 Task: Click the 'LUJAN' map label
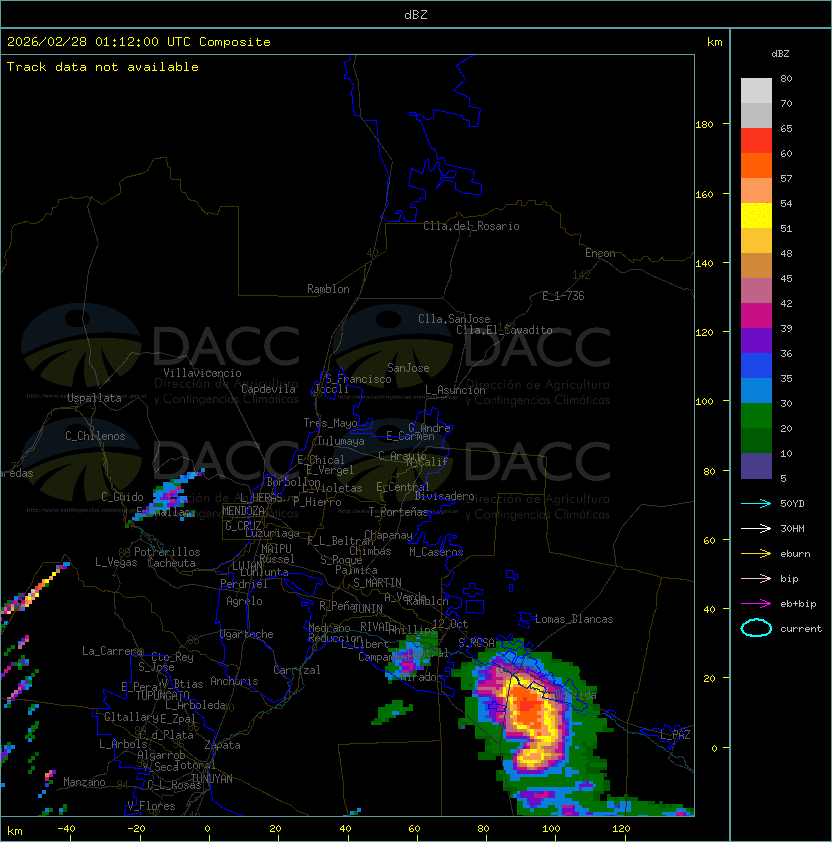pyautogui.click(x=247, y=566)
